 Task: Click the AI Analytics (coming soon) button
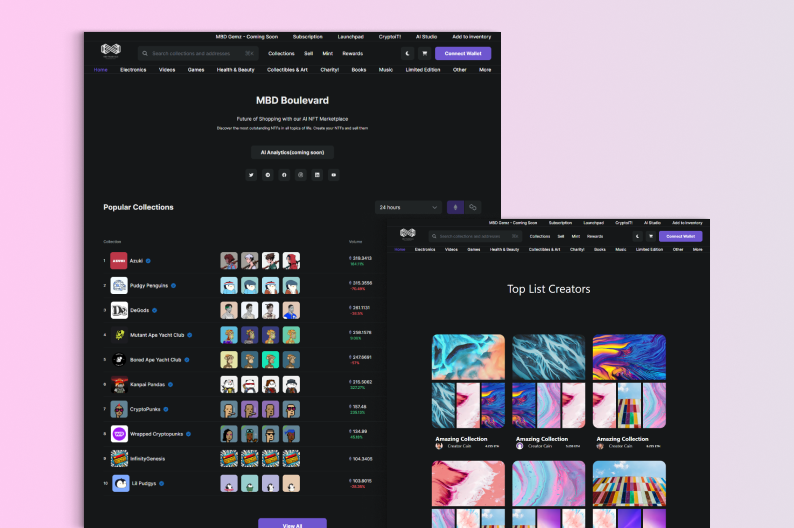tap(292, 152)
